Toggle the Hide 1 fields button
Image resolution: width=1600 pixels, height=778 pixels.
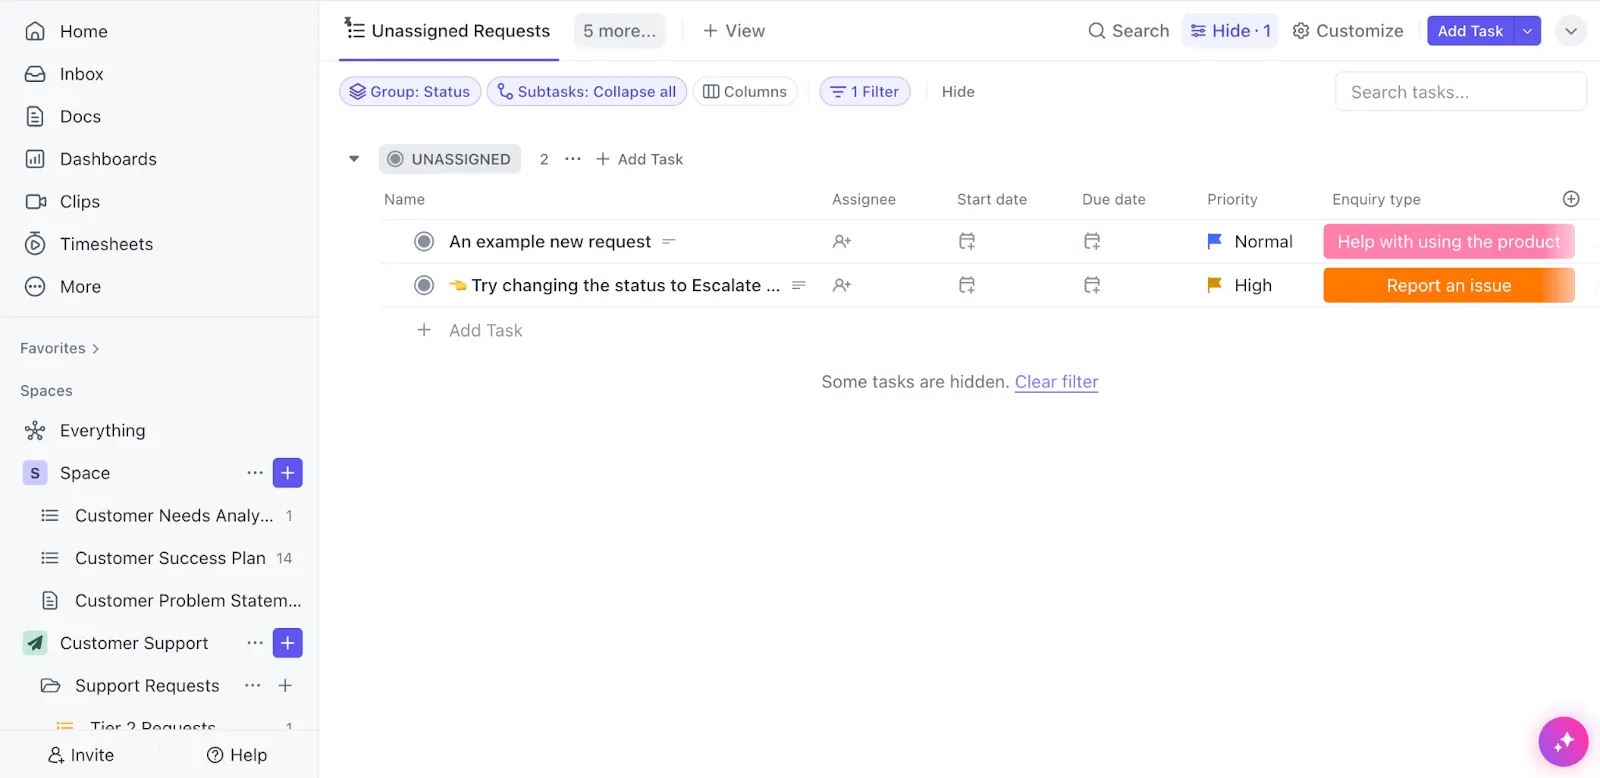[x=1230, y=31]
